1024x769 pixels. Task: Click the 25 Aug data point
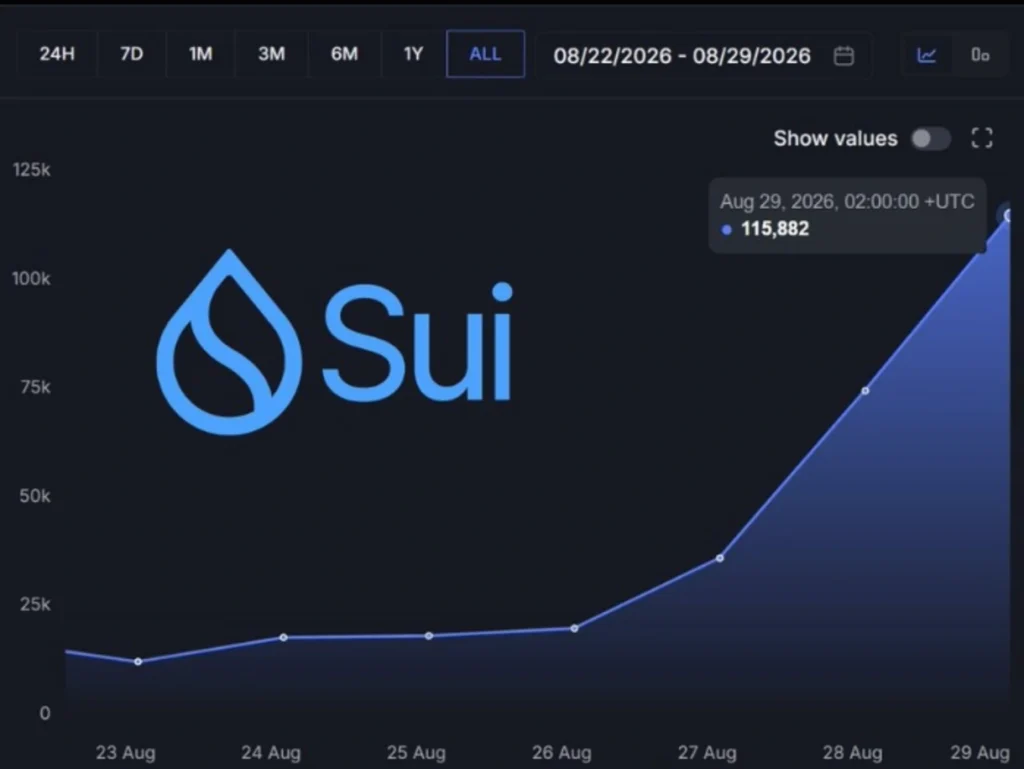(x=429, y=636)
